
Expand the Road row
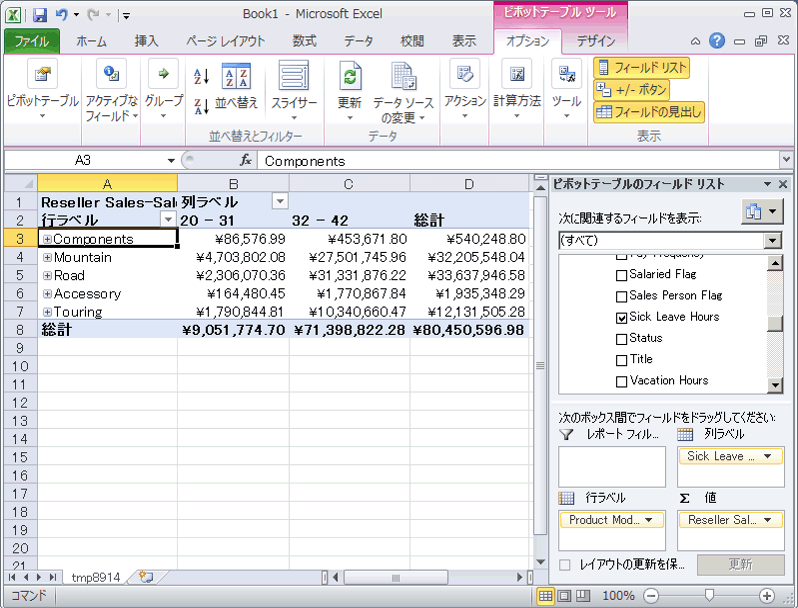(x=47, y=276)
